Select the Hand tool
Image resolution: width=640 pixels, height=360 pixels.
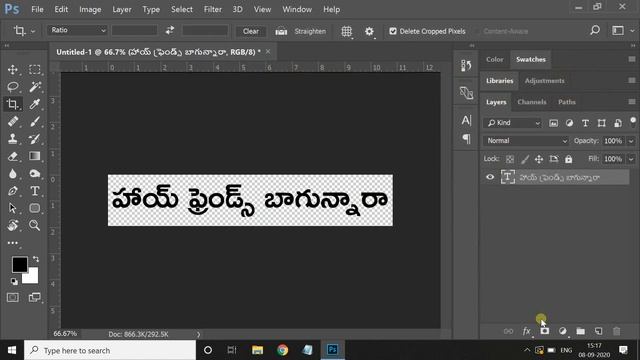pyautogui.click(x=13, y=225)
